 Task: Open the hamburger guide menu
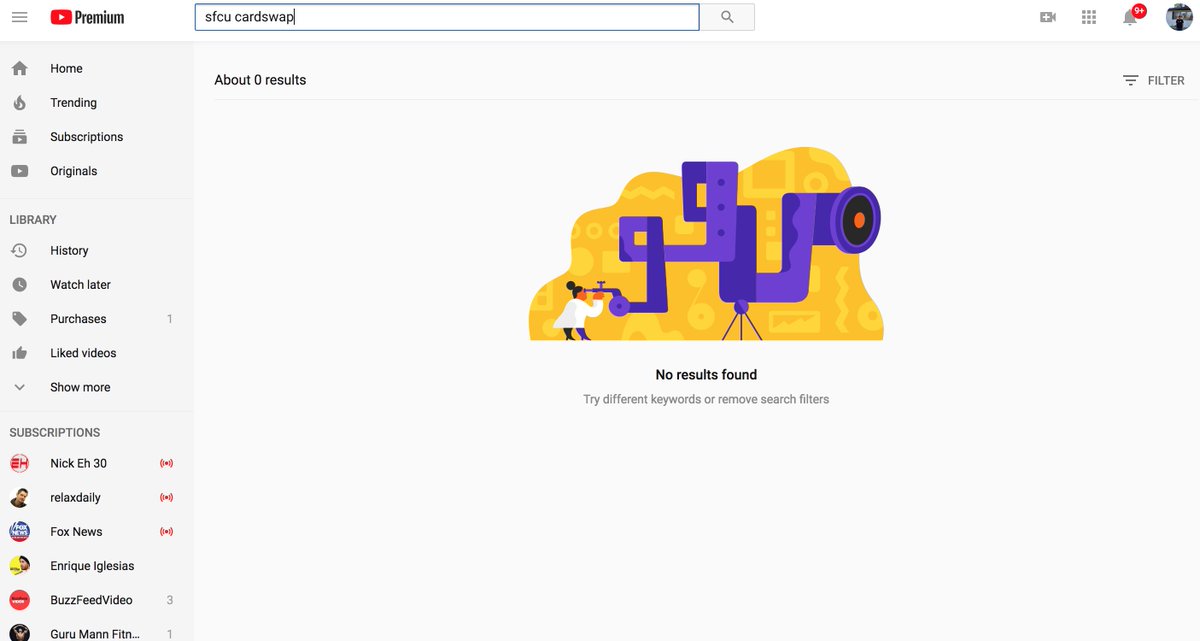(19, 17)
